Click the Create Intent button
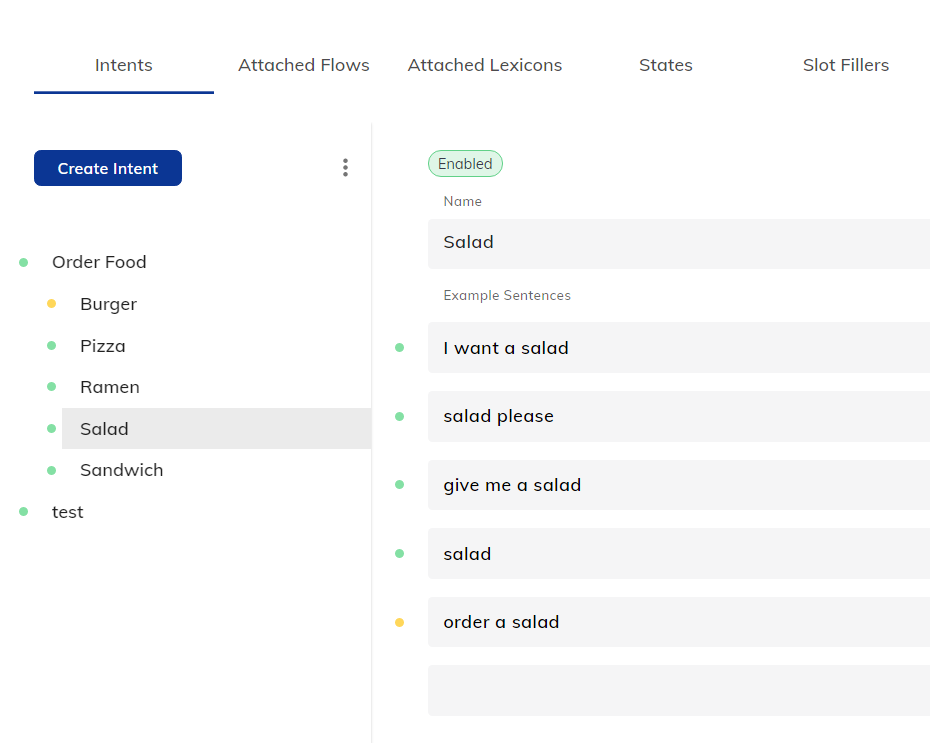This screenshot has height=743, width=930. tap(108, 168)
